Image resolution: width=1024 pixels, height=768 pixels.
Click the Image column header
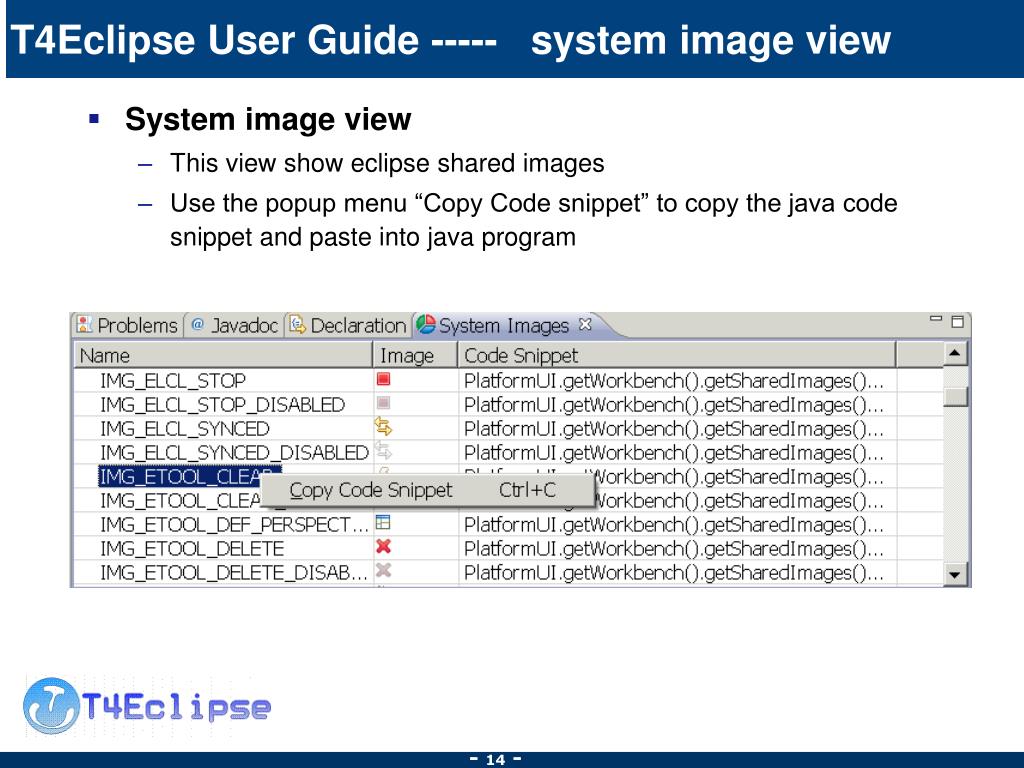pos(415,355)
